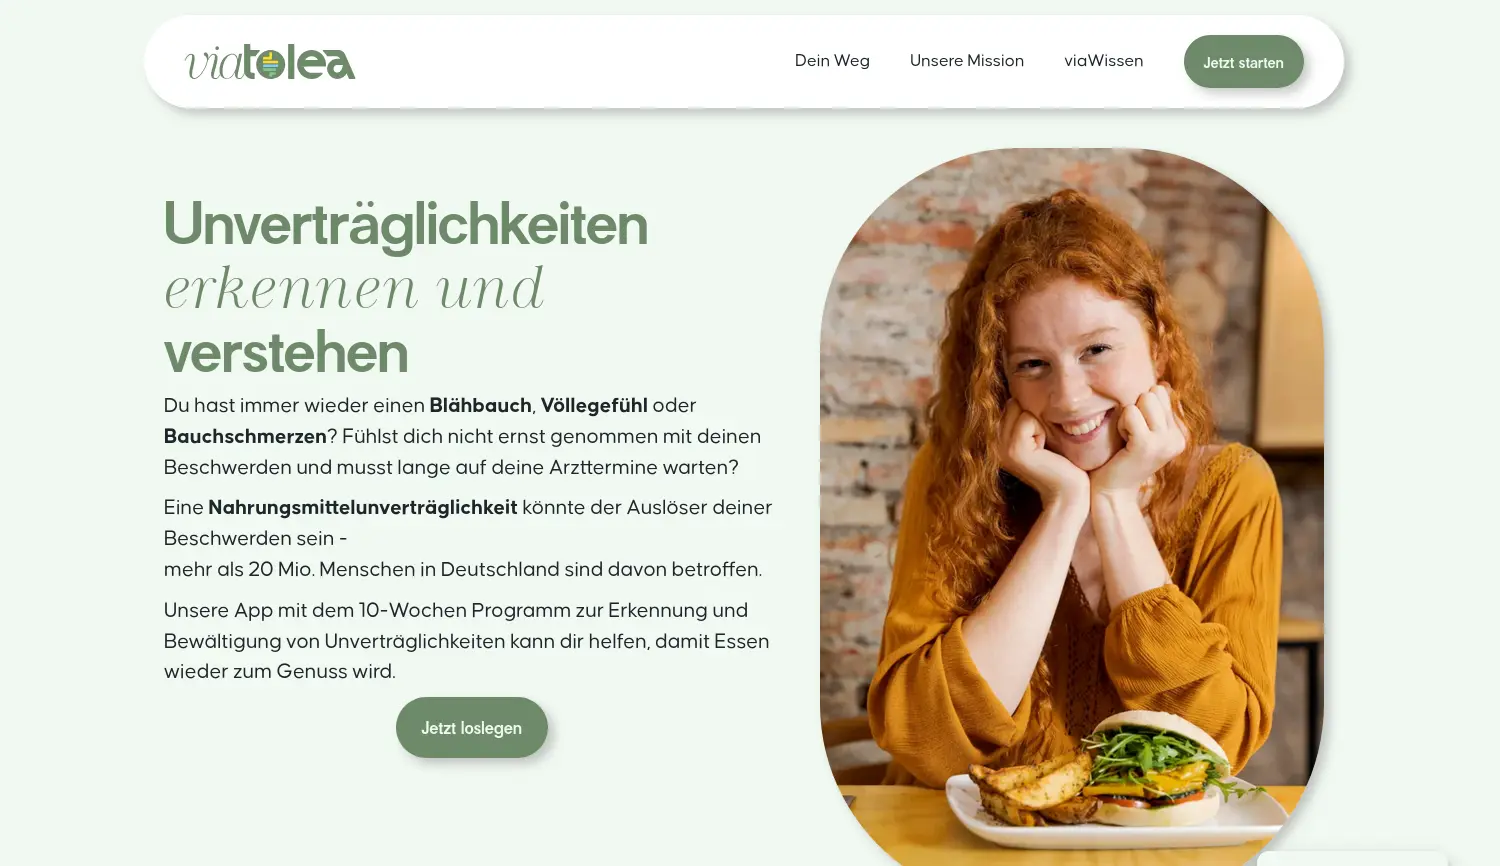Click the round emblem inside the logo
This screenshot has height=866, width=1500.
click(x=270, y=64)
